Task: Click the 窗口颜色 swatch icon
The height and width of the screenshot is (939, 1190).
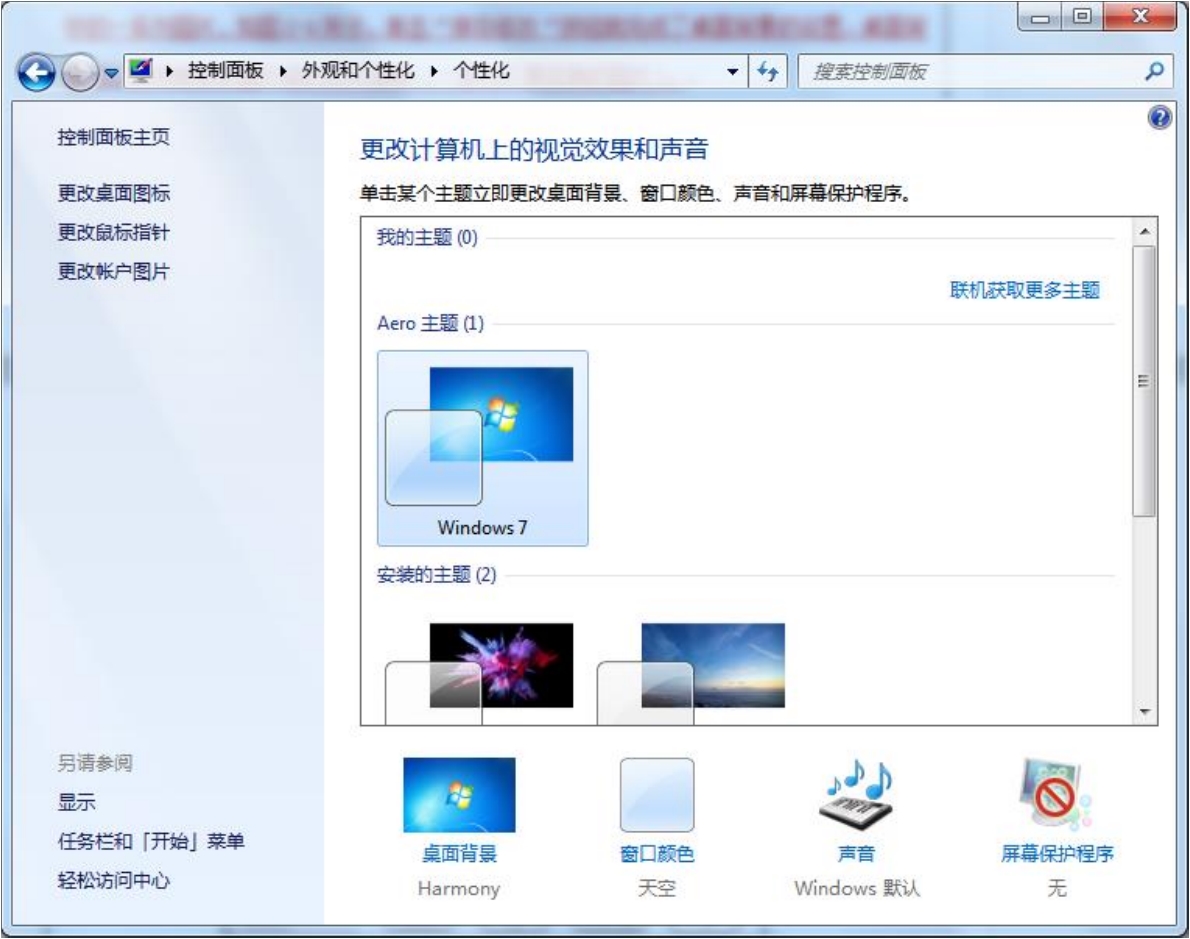Action: [x=657, y=795]
